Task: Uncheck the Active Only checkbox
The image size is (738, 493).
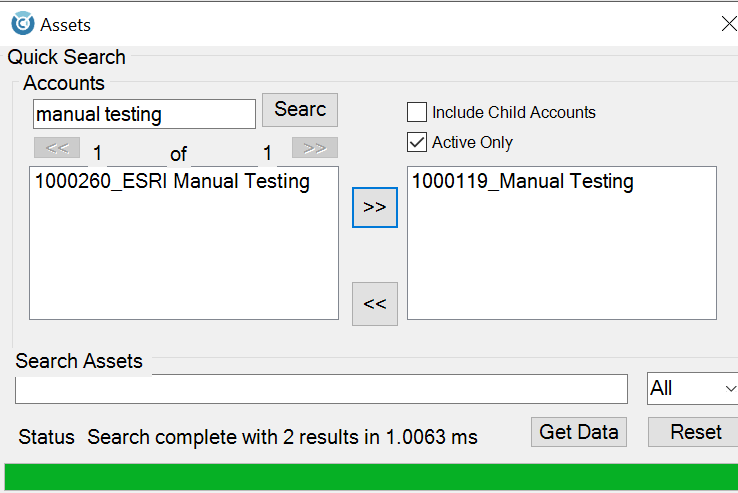Action: (416, 142)
